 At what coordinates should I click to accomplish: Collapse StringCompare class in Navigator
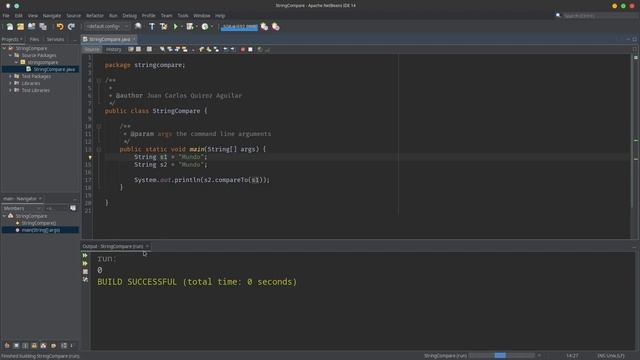click(x=4, y=216)
